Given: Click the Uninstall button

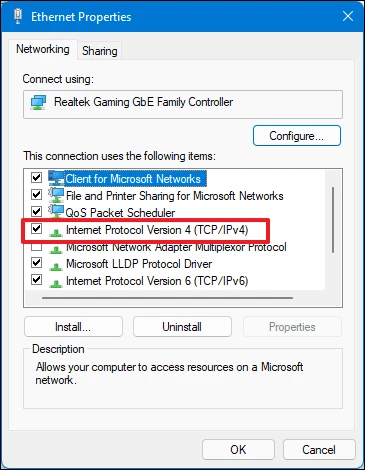Looking at the screenshot, I should click(182, 327).
